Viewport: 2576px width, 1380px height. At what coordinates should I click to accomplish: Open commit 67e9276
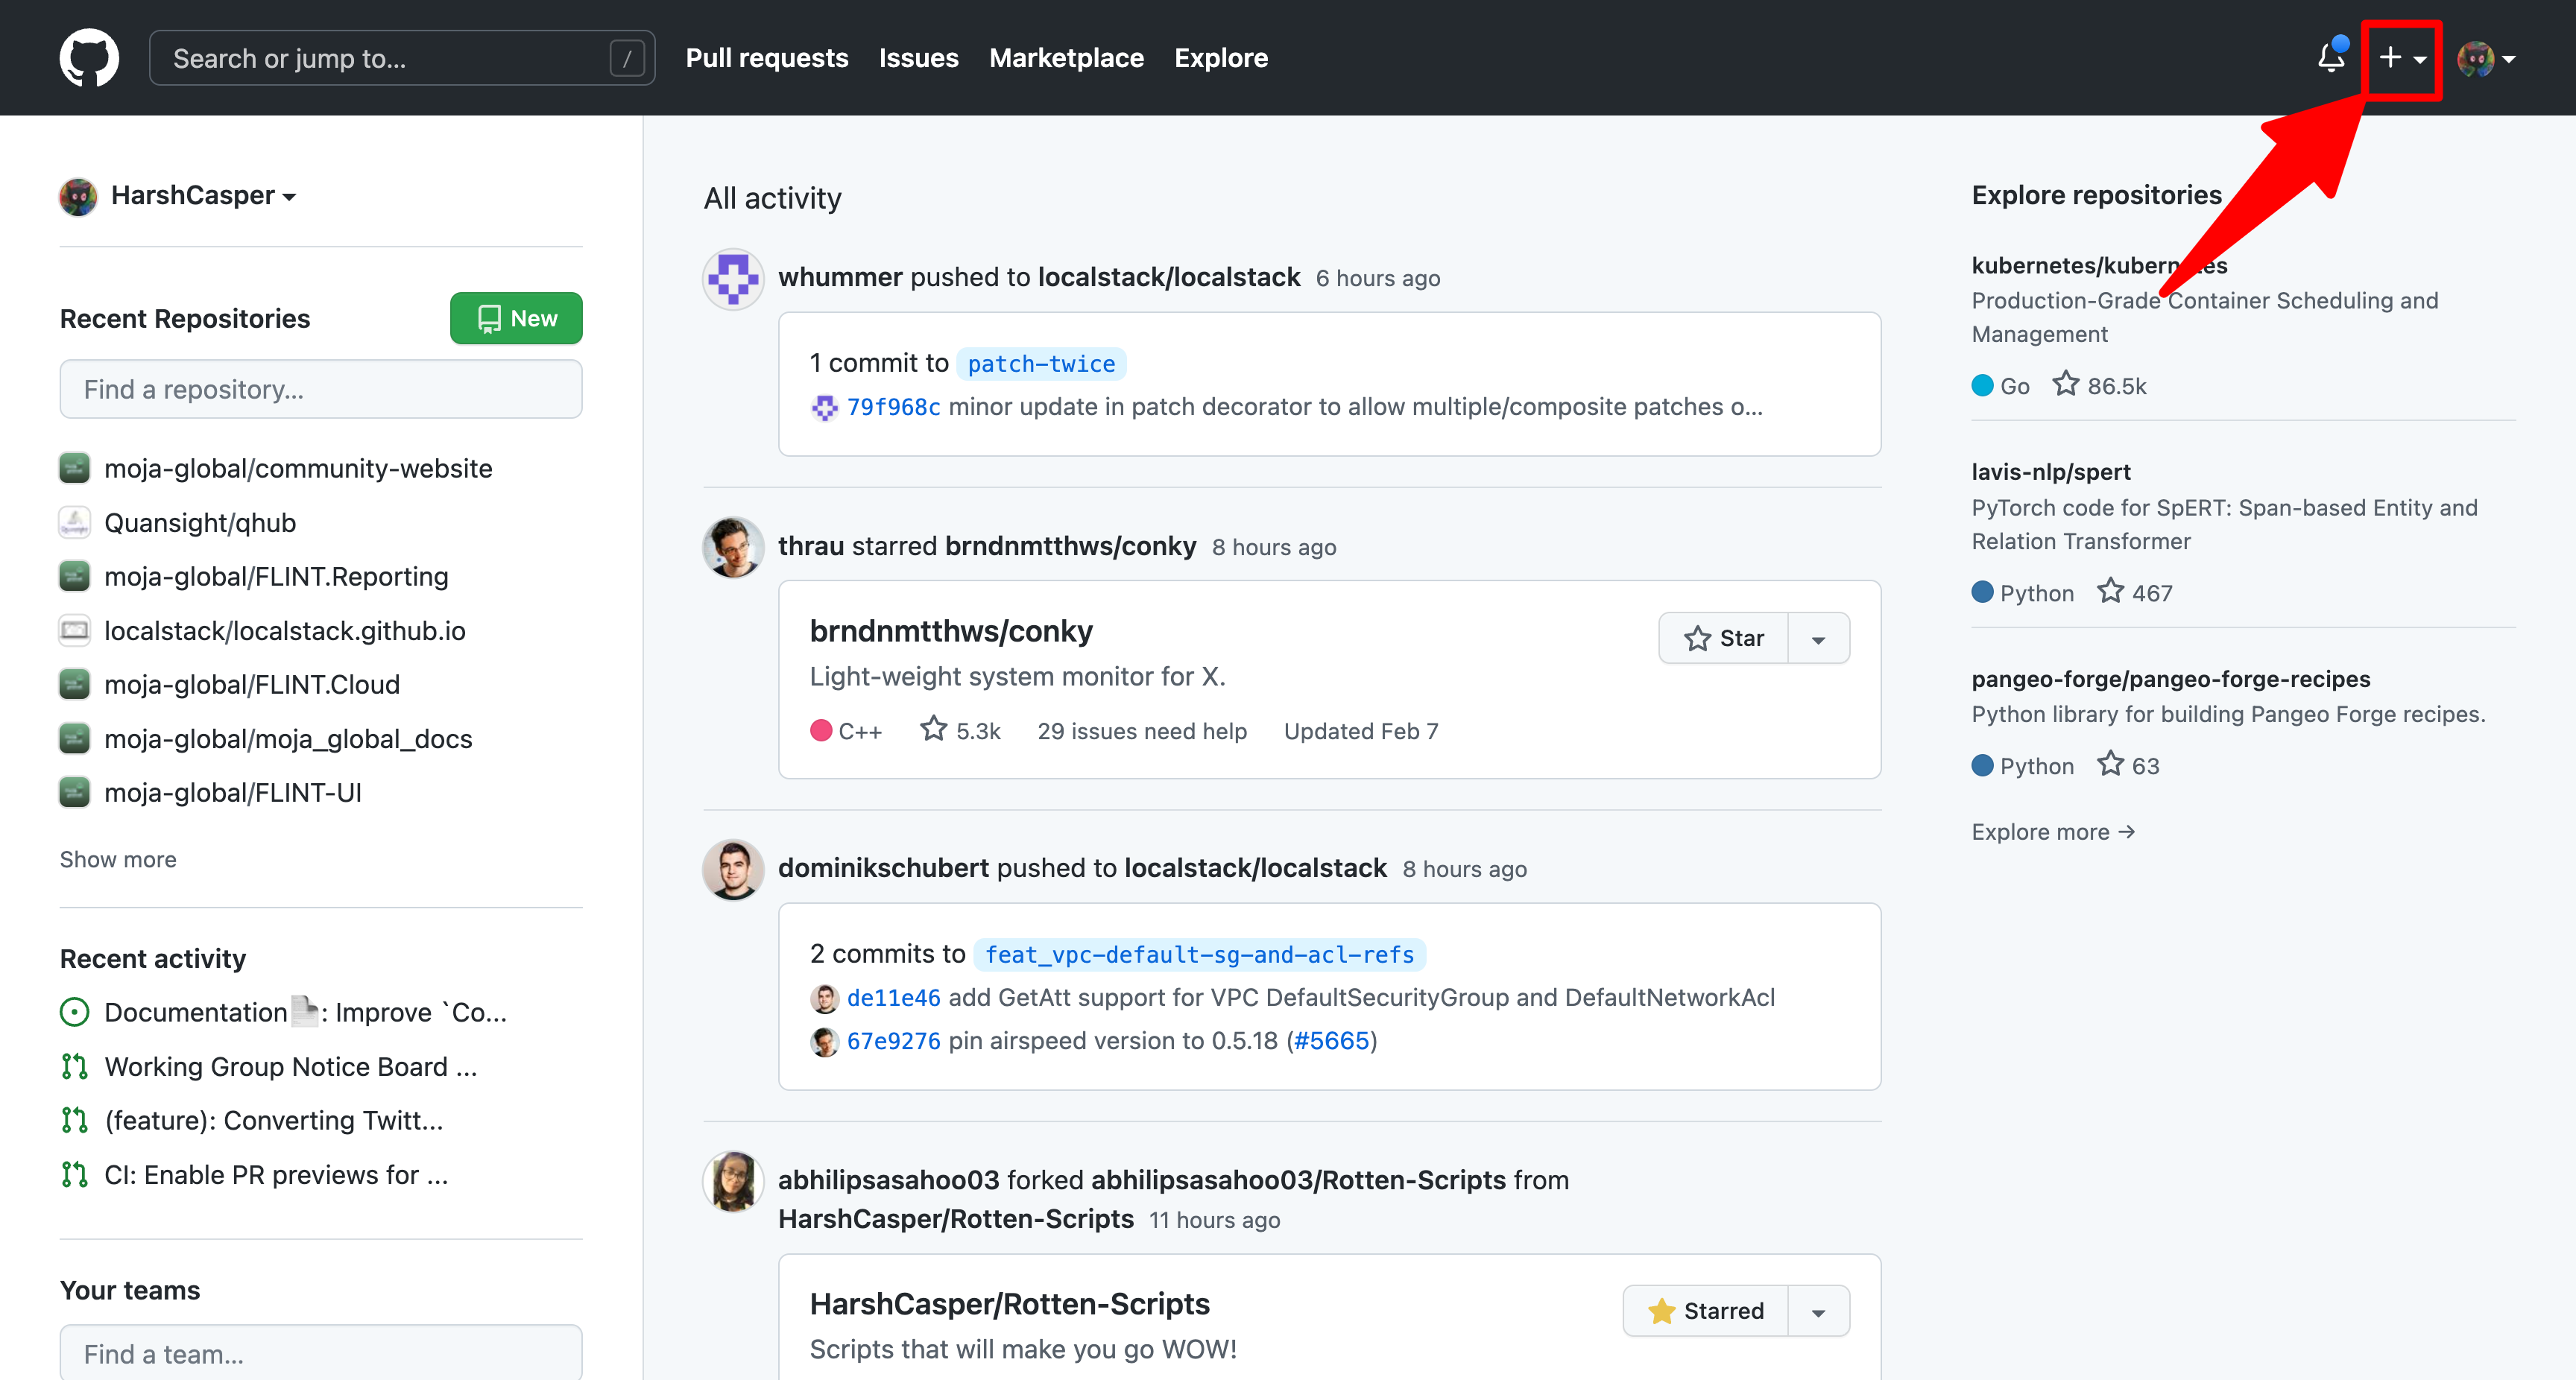(x=893, y=1041)
